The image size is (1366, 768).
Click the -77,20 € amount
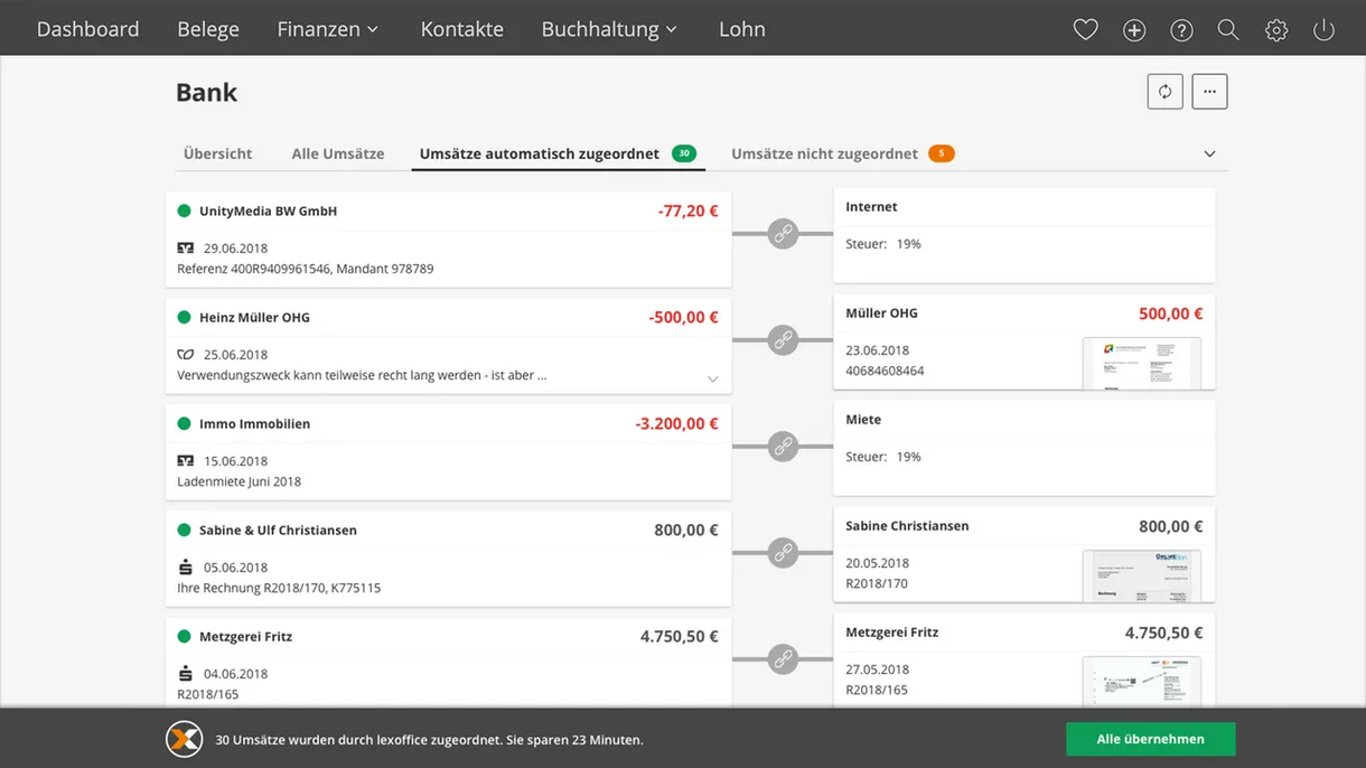pos(688,211)
